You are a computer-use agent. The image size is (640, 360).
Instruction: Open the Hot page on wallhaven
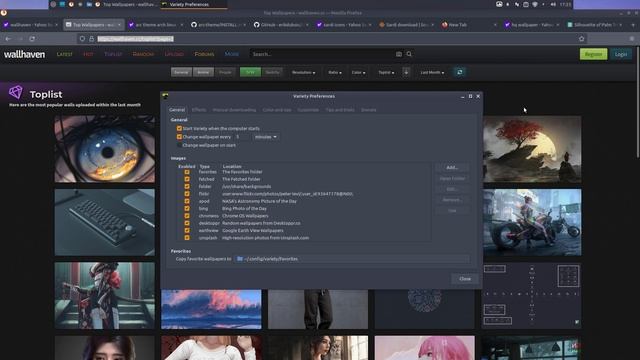click(x=88, y=54)
